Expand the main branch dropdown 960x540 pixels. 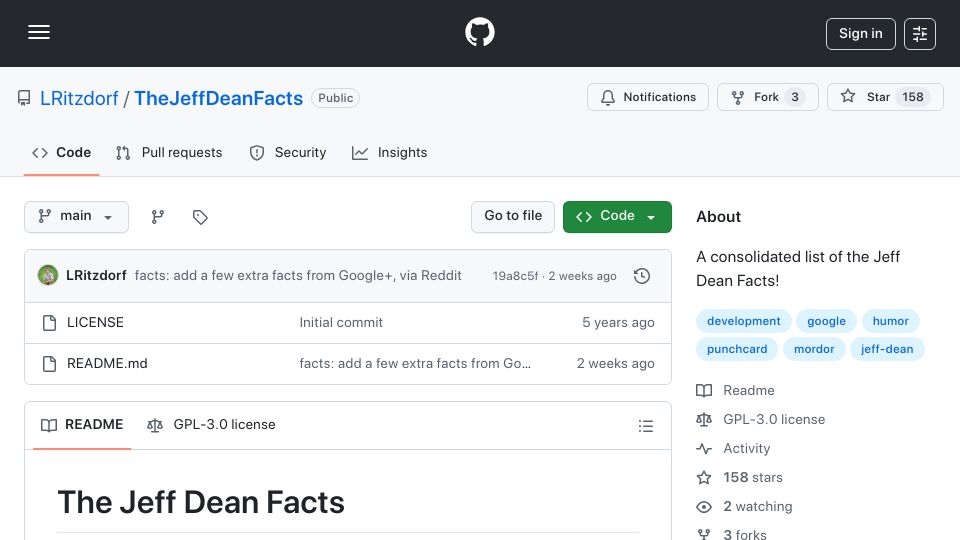click(77, 217)
